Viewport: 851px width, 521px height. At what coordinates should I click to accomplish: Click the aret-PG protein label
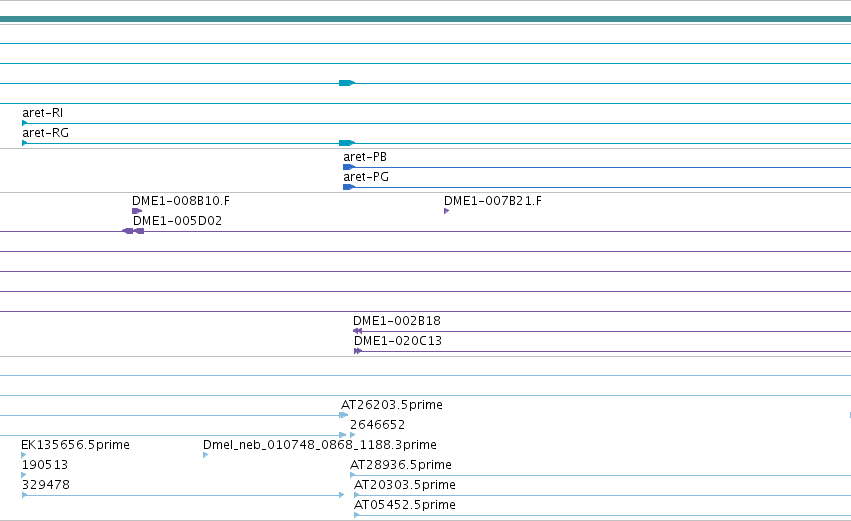(x=366, y=177)
